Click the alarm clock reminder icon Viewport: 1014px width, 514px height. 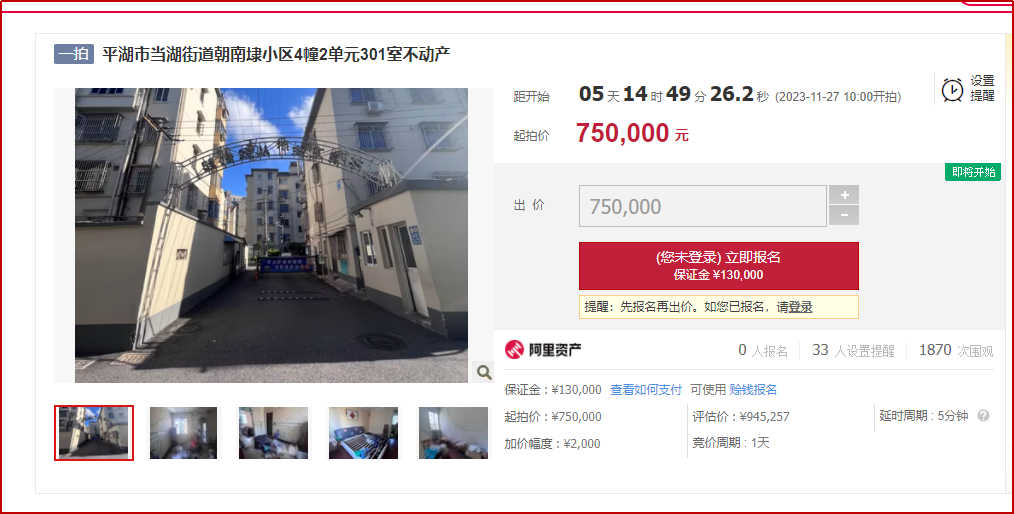(x=952, y=89)
